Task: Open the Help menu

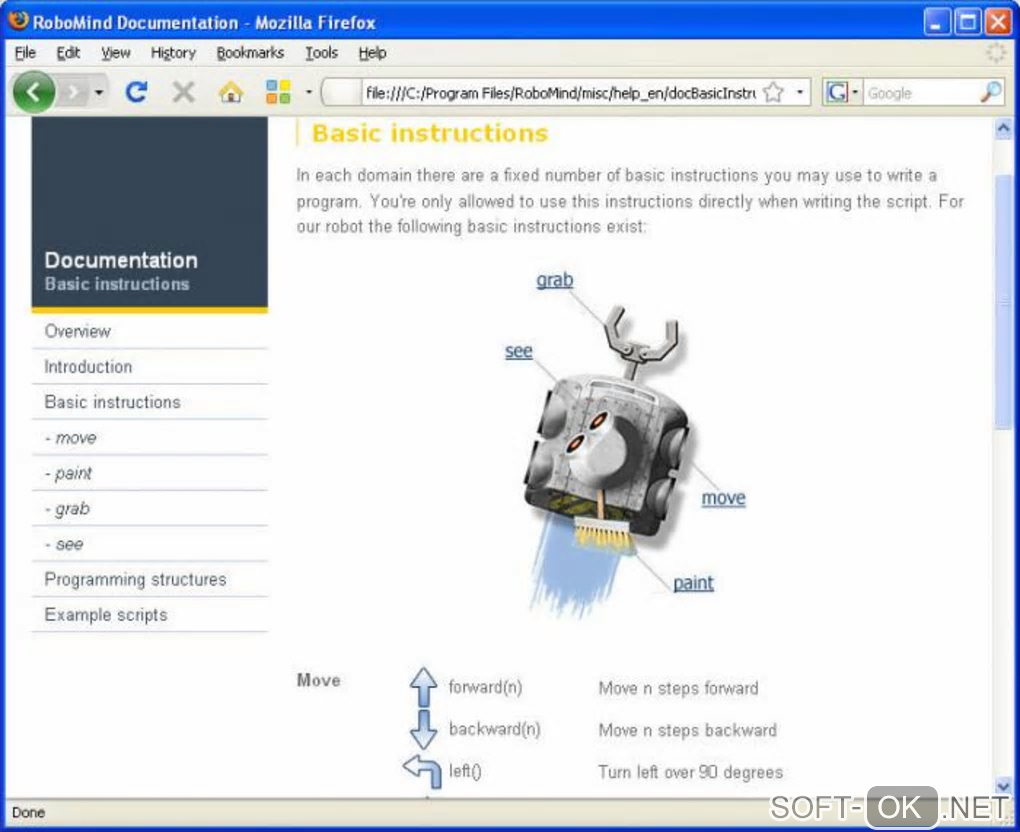Action: pyautogui.click(x=372, y=53)
